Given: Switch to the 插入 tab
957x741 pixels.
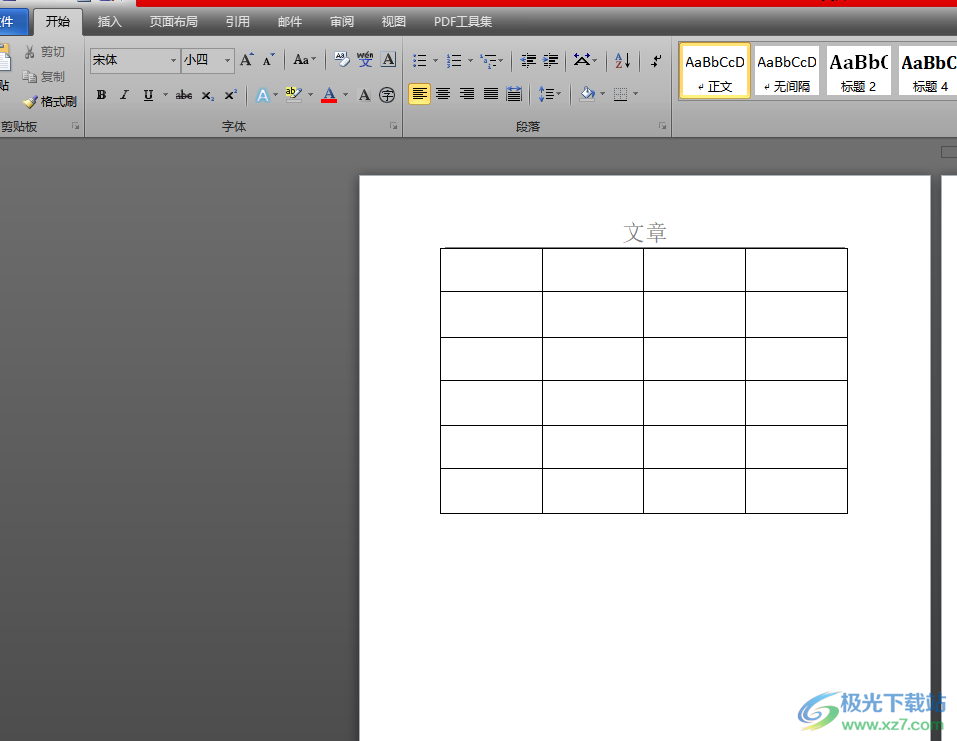Looking at the screenshot, I should coord(110,22).
